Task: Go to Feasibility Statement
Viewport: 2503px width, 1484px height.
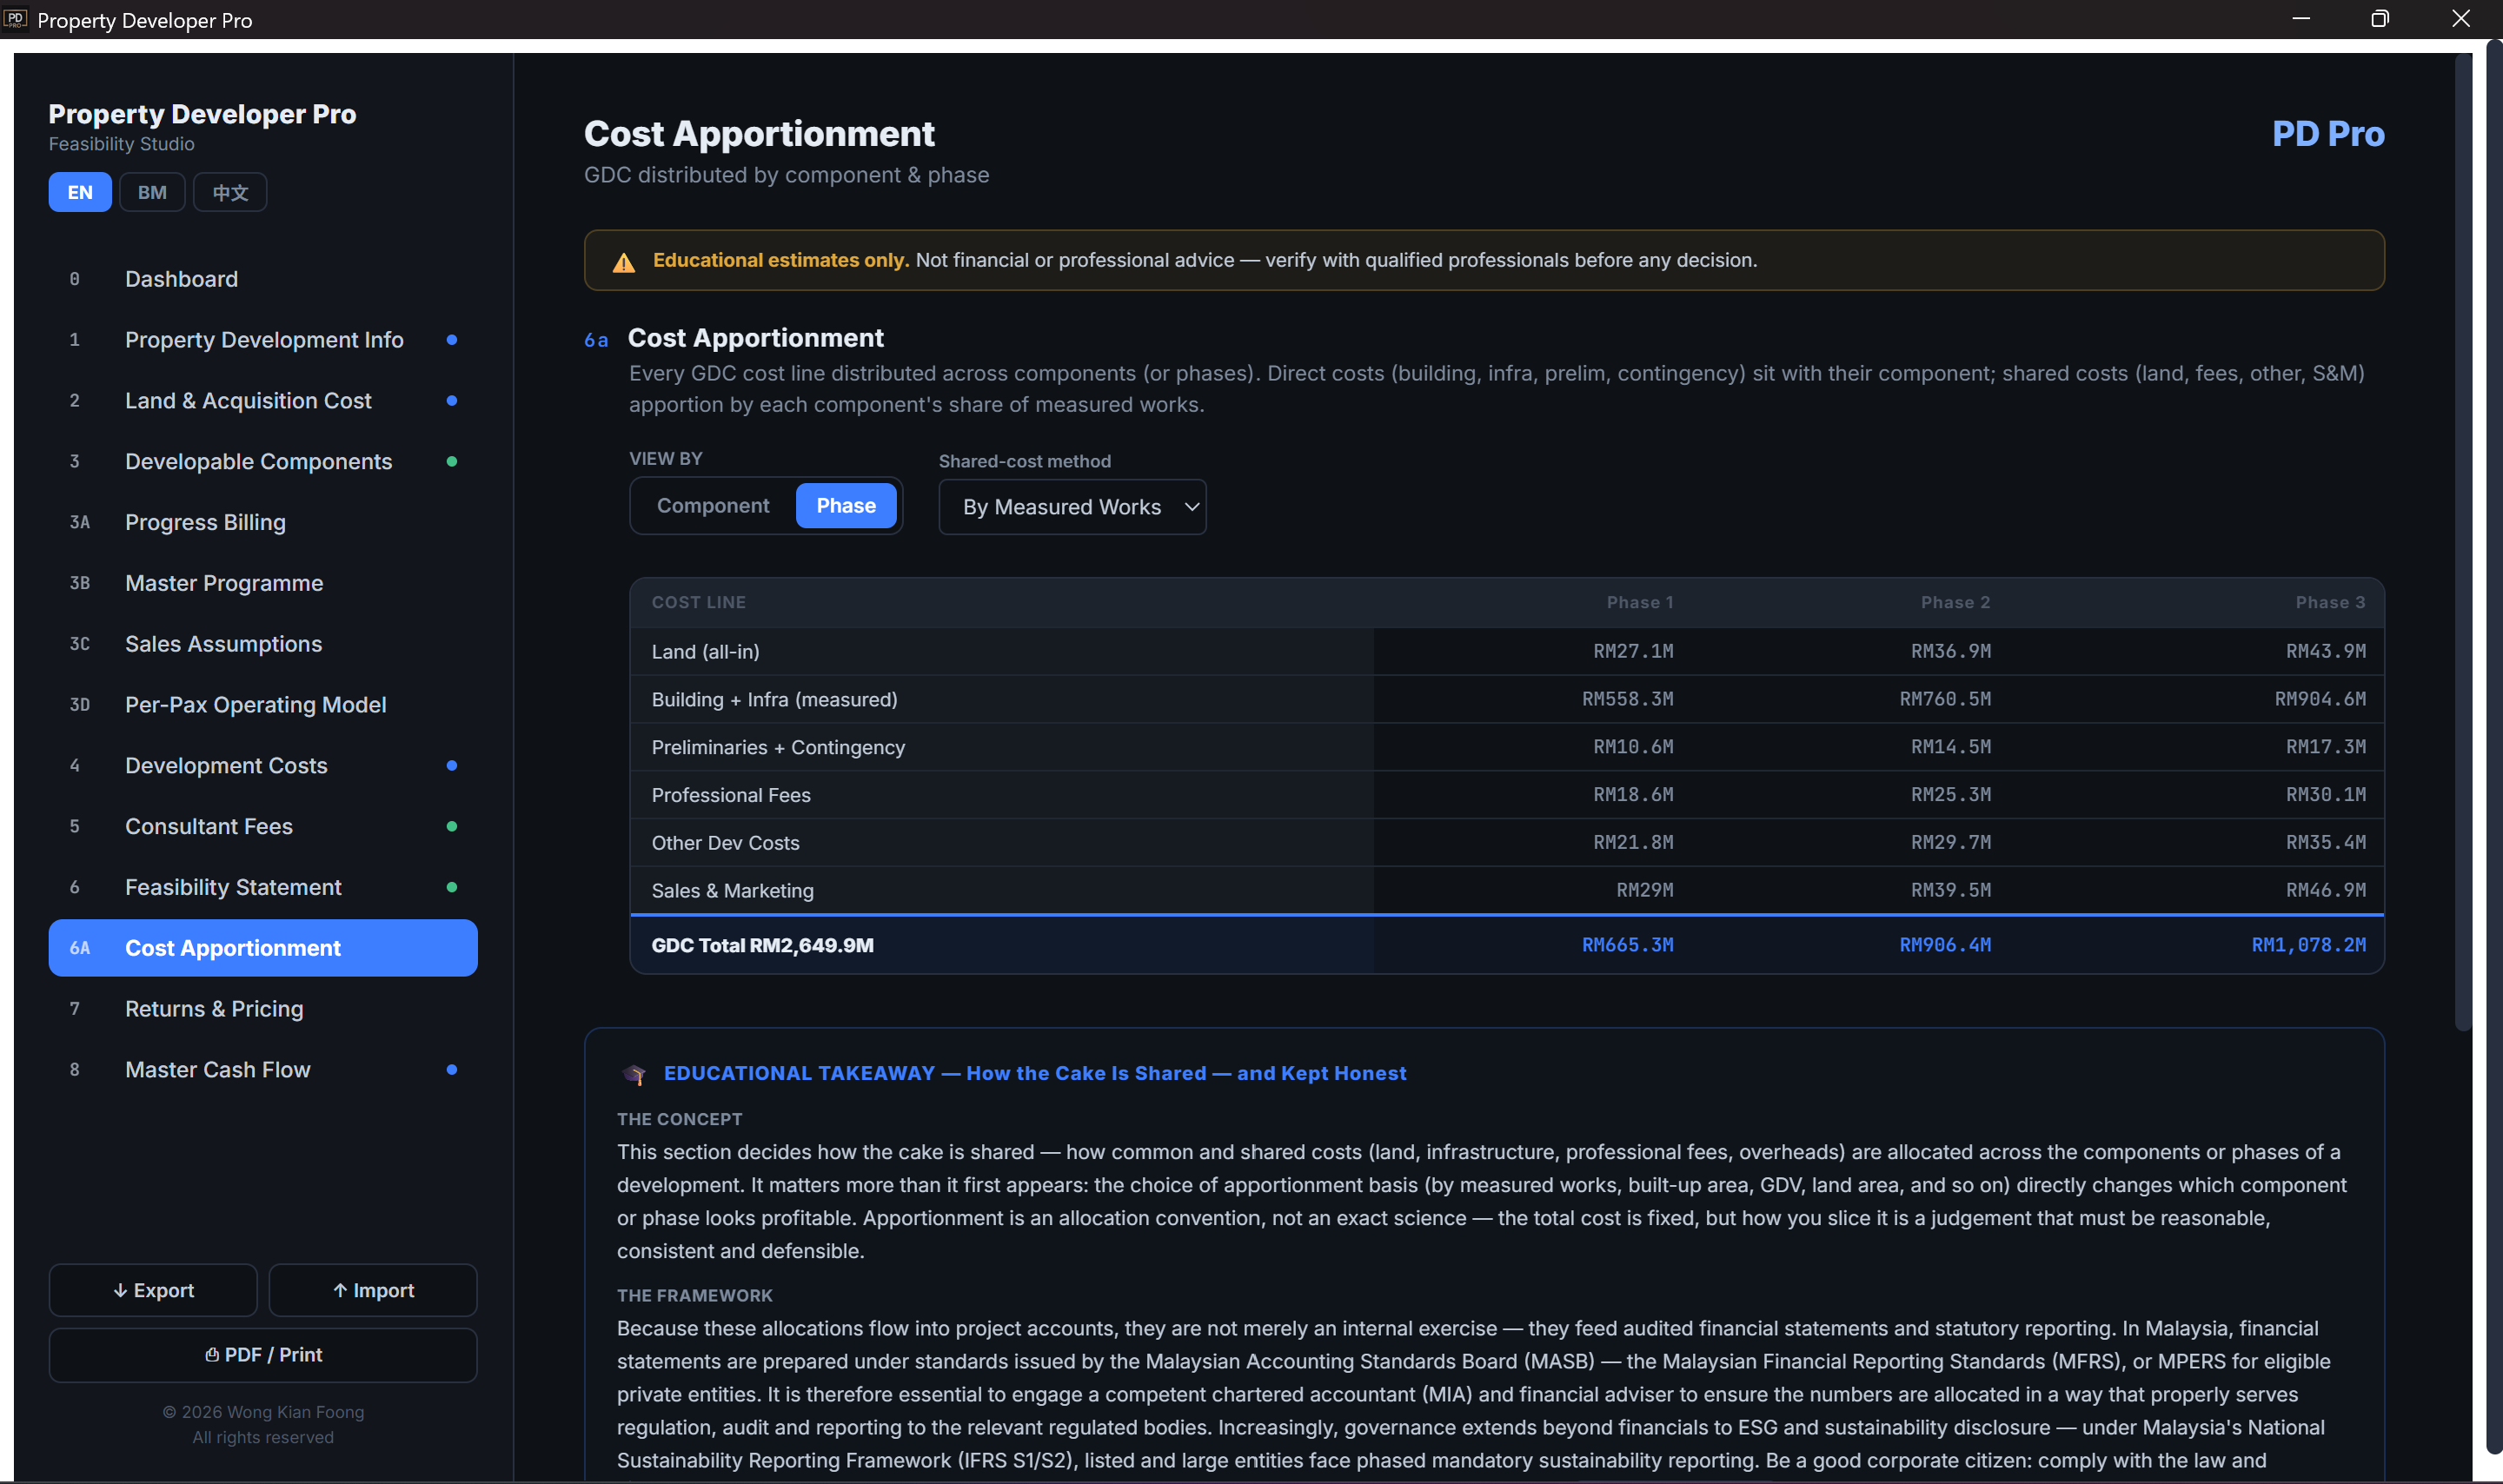Action: click(263, 888)
